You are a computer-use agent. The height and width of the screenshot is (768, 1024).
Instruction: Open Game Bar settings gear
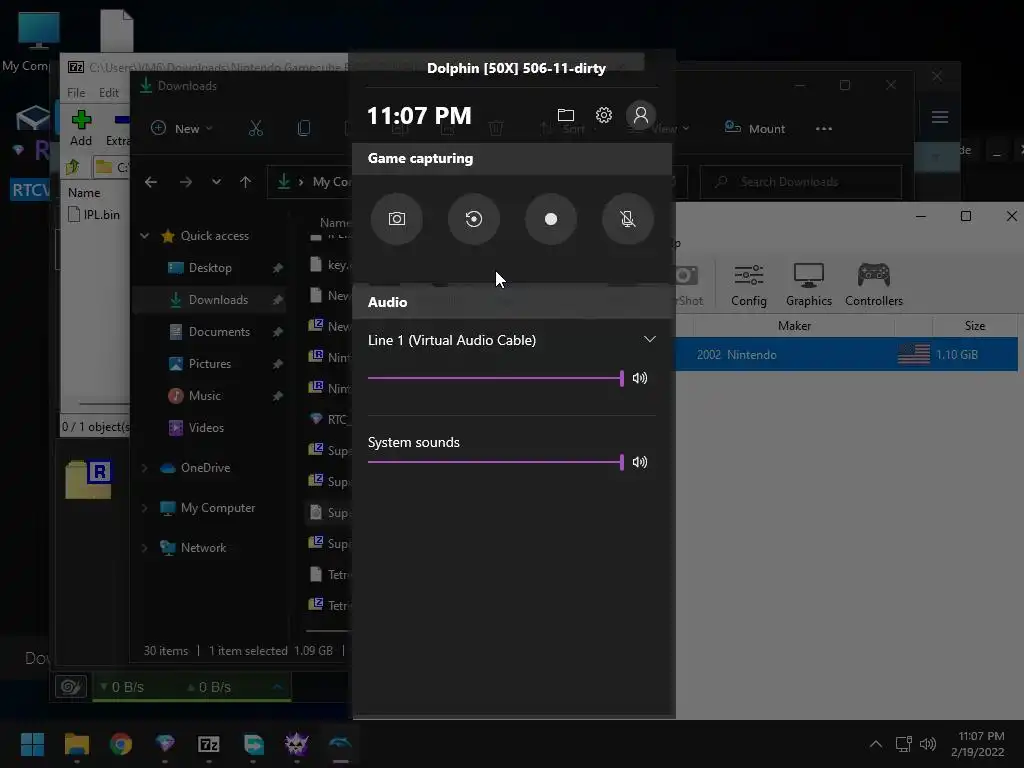tap(603, 116)
